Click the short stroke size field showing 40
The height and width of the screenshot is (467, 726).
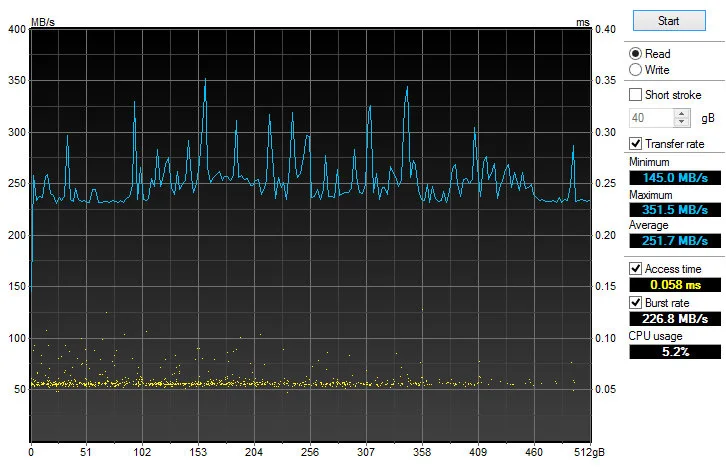(x=650, y=118)
